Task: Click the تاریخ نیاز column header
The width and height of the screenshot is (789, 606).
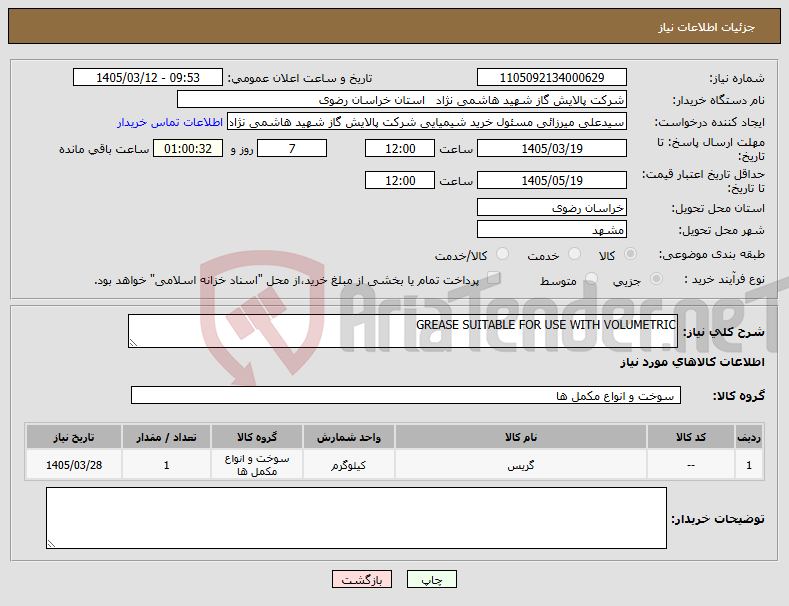Action: click(x=74, y=437)
